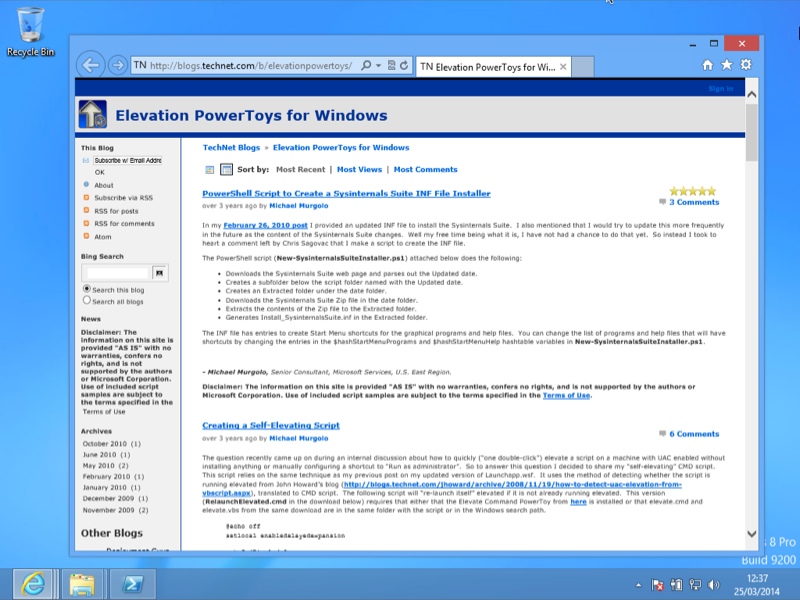Click the Subscribe w/ Email Address field

(128, 160)
